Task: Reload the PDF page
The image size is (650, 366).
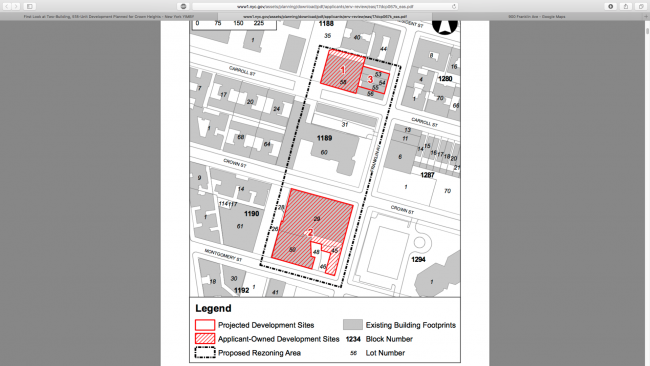Action: pos(454,6)
